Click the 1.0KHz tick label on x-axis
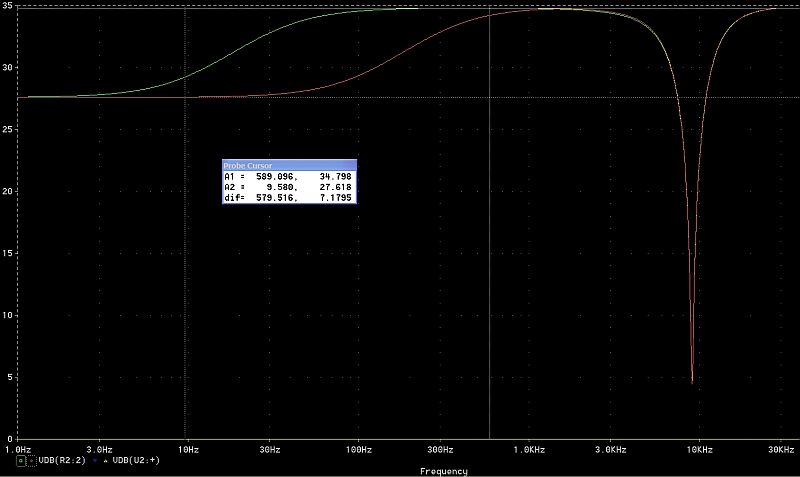 tap(529, 450)
